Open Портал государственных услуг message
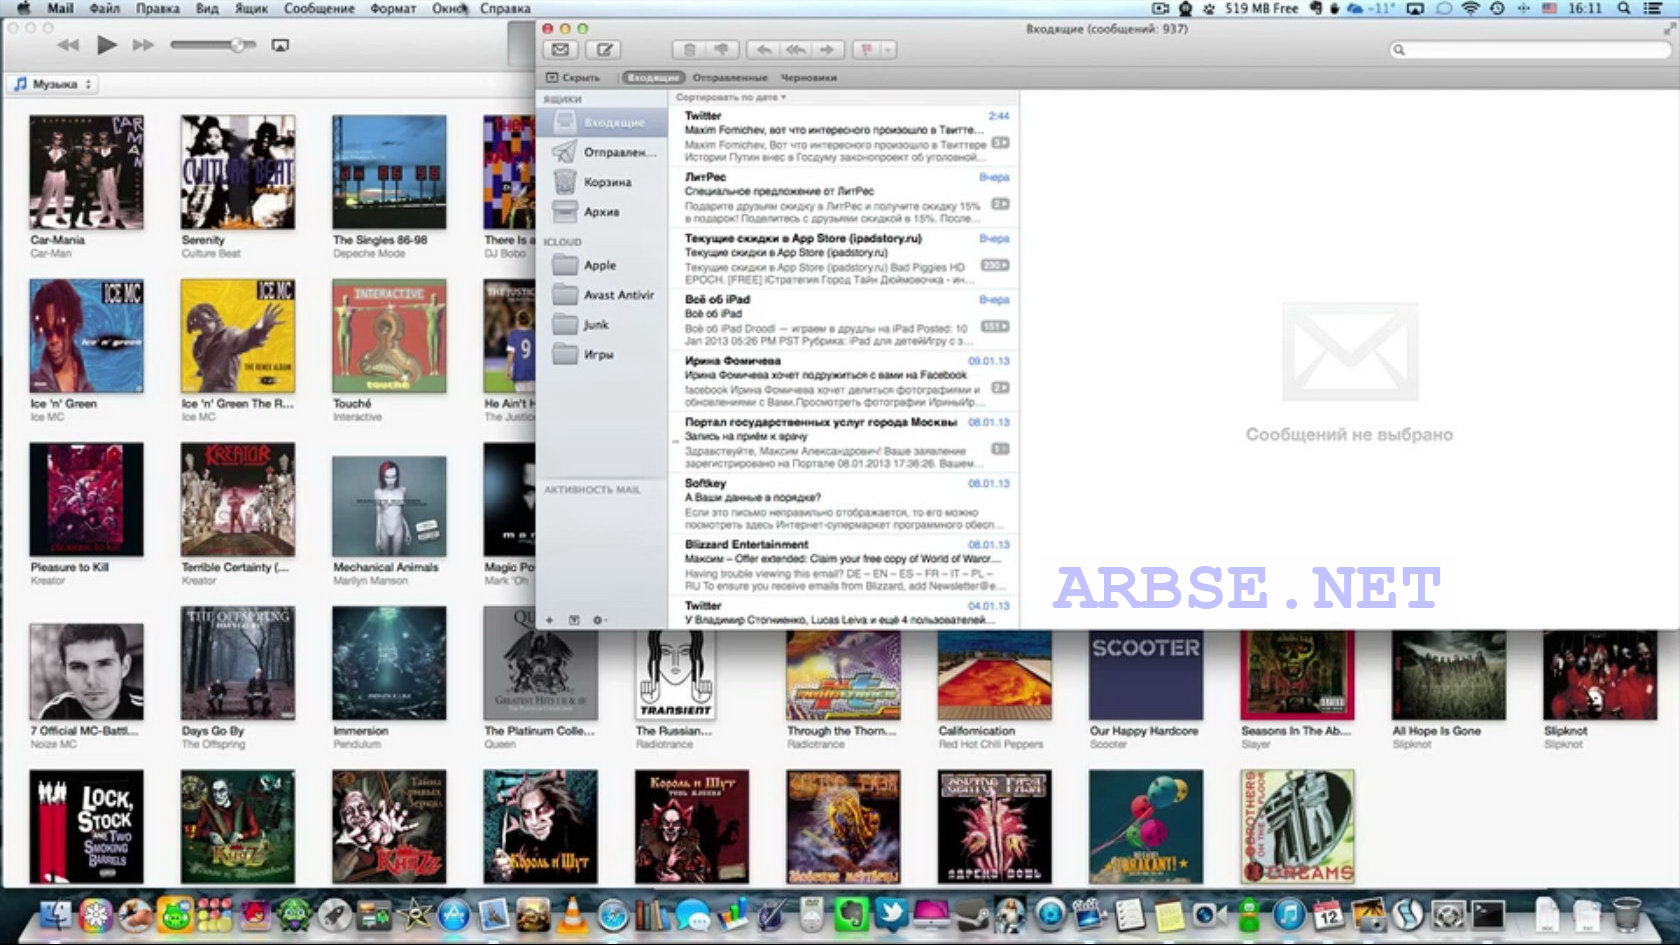The image size is (1680, 945). pos(844,443)
